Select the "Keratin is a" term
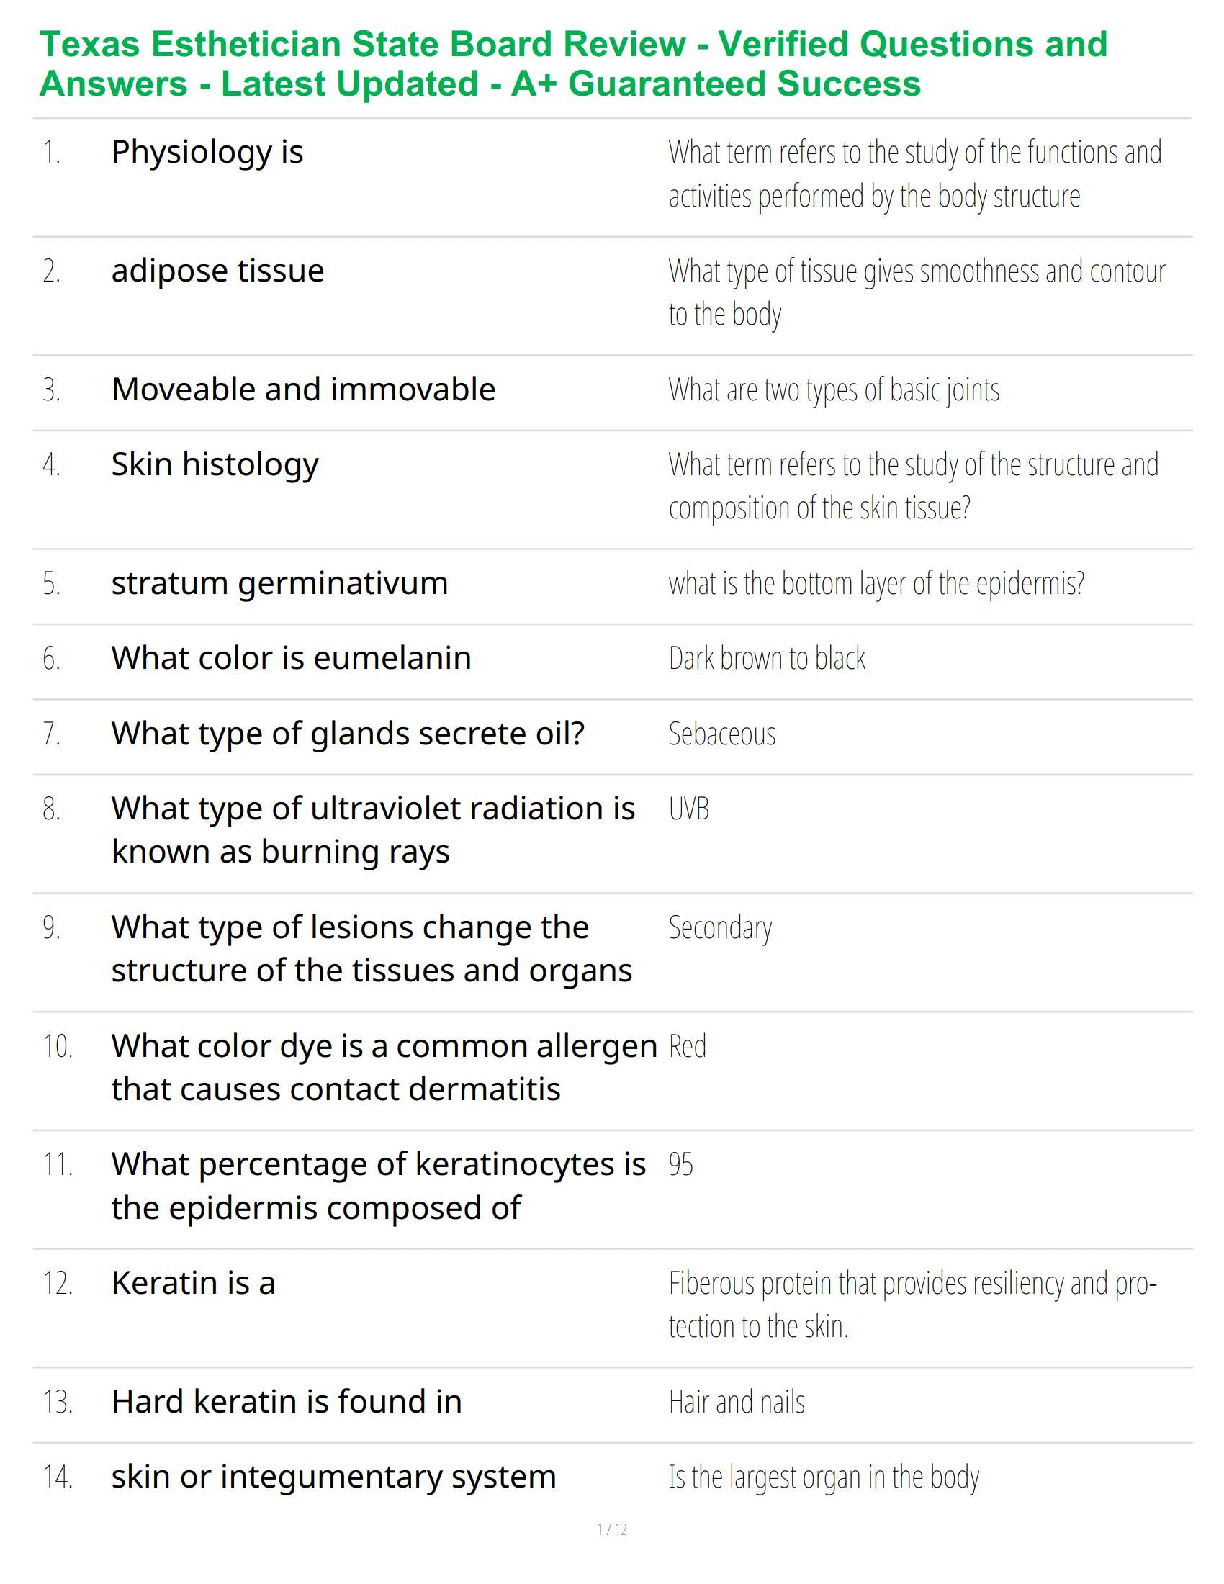1224x1584 pixels. point(193,1283)
